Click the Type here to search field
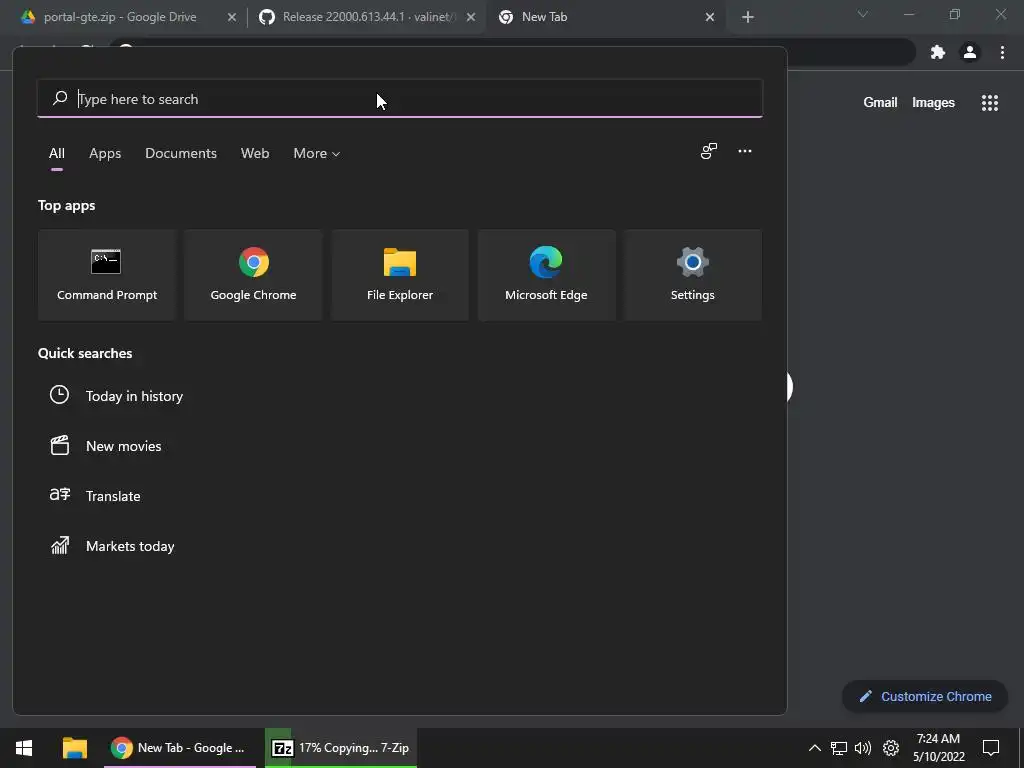The image size is (1024, 768). pos(400,99)
